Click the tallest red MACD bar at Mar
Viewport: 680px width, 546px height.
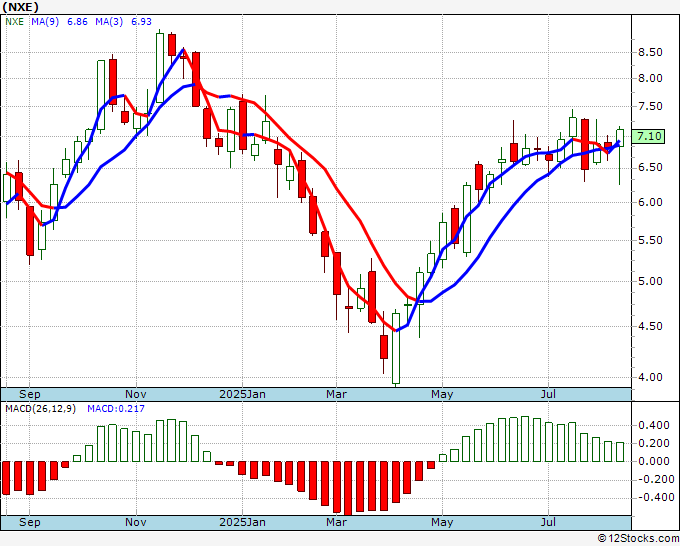(x=348, y=488)
